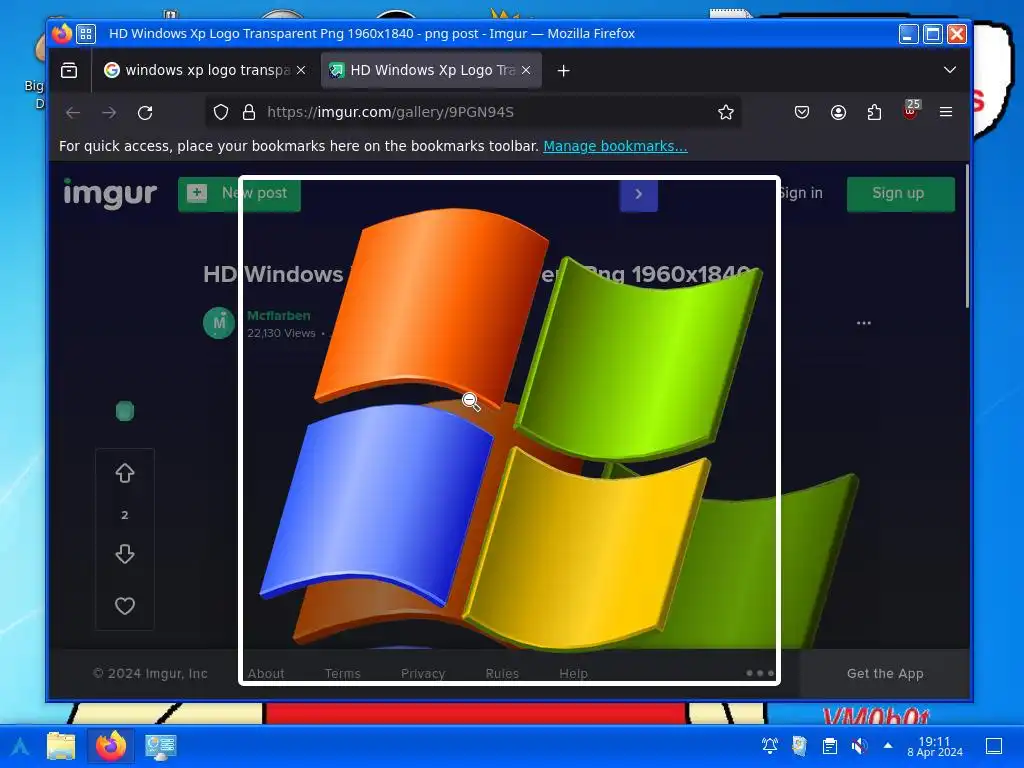Open the application launcher at taskbar left
The image size is (1024, 768).
click(x=20, y=746)
